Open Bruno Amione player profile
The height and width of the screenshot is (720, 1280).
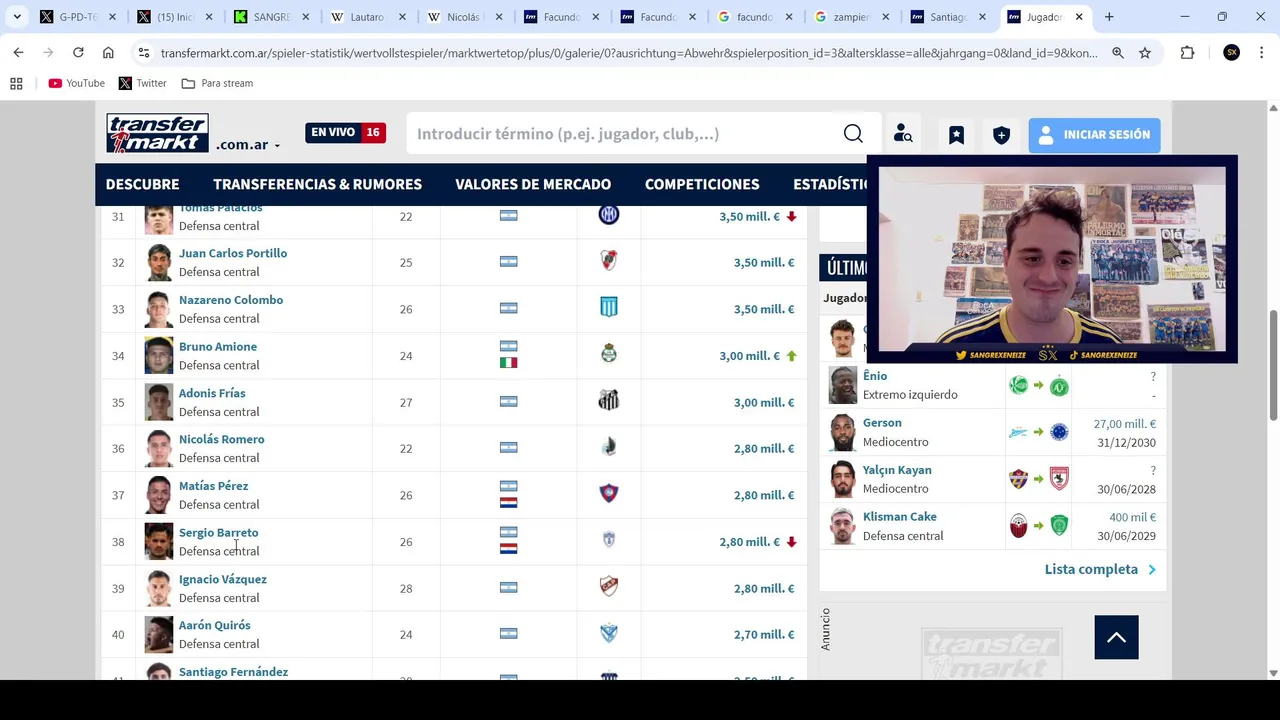[x=218, y=346]
